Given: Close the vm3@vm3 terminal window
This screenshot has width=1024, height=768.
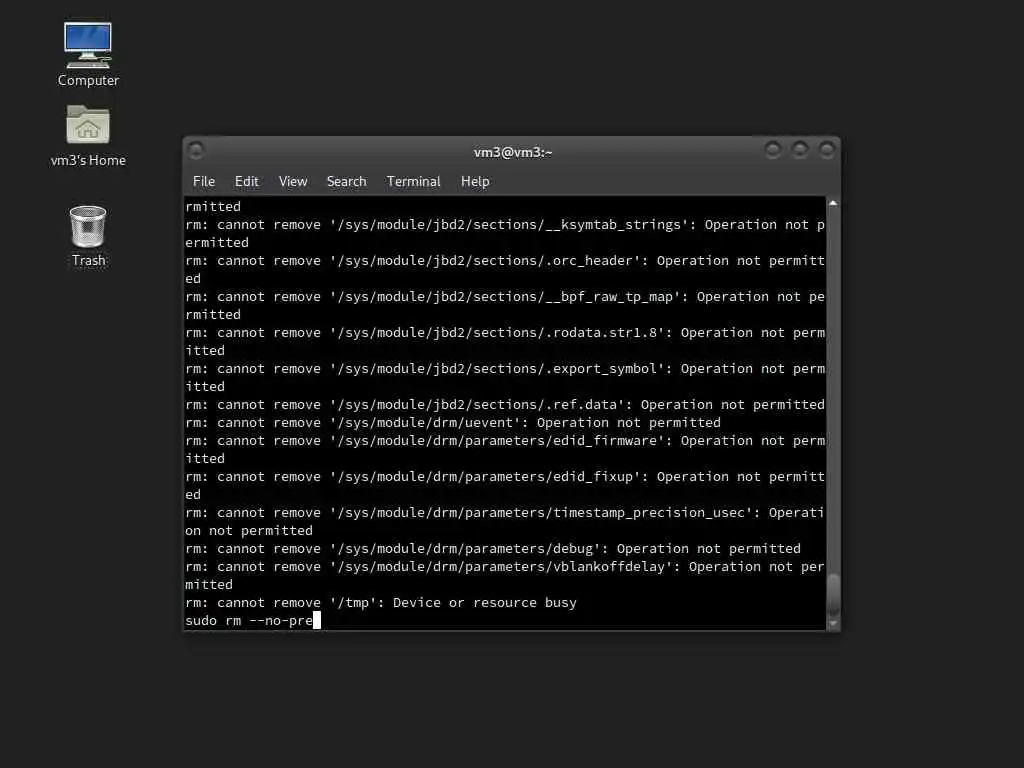Looking at the screenshot, I should 827,151.
